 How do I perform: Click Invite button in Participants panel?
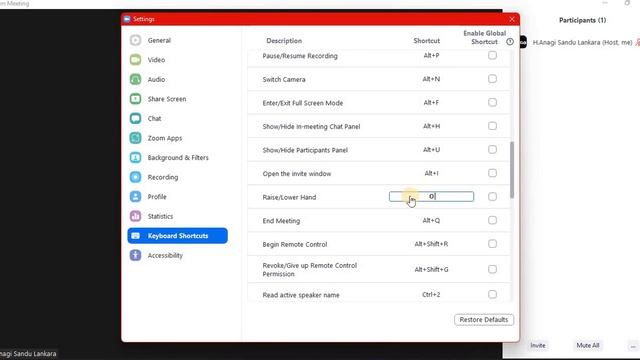click(x=538, y=345)
